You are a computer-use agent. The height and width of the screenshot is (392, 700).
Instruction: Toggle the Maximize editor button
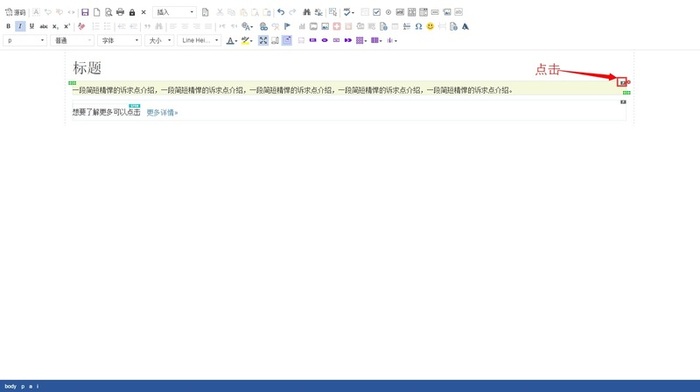coord(263,40)
